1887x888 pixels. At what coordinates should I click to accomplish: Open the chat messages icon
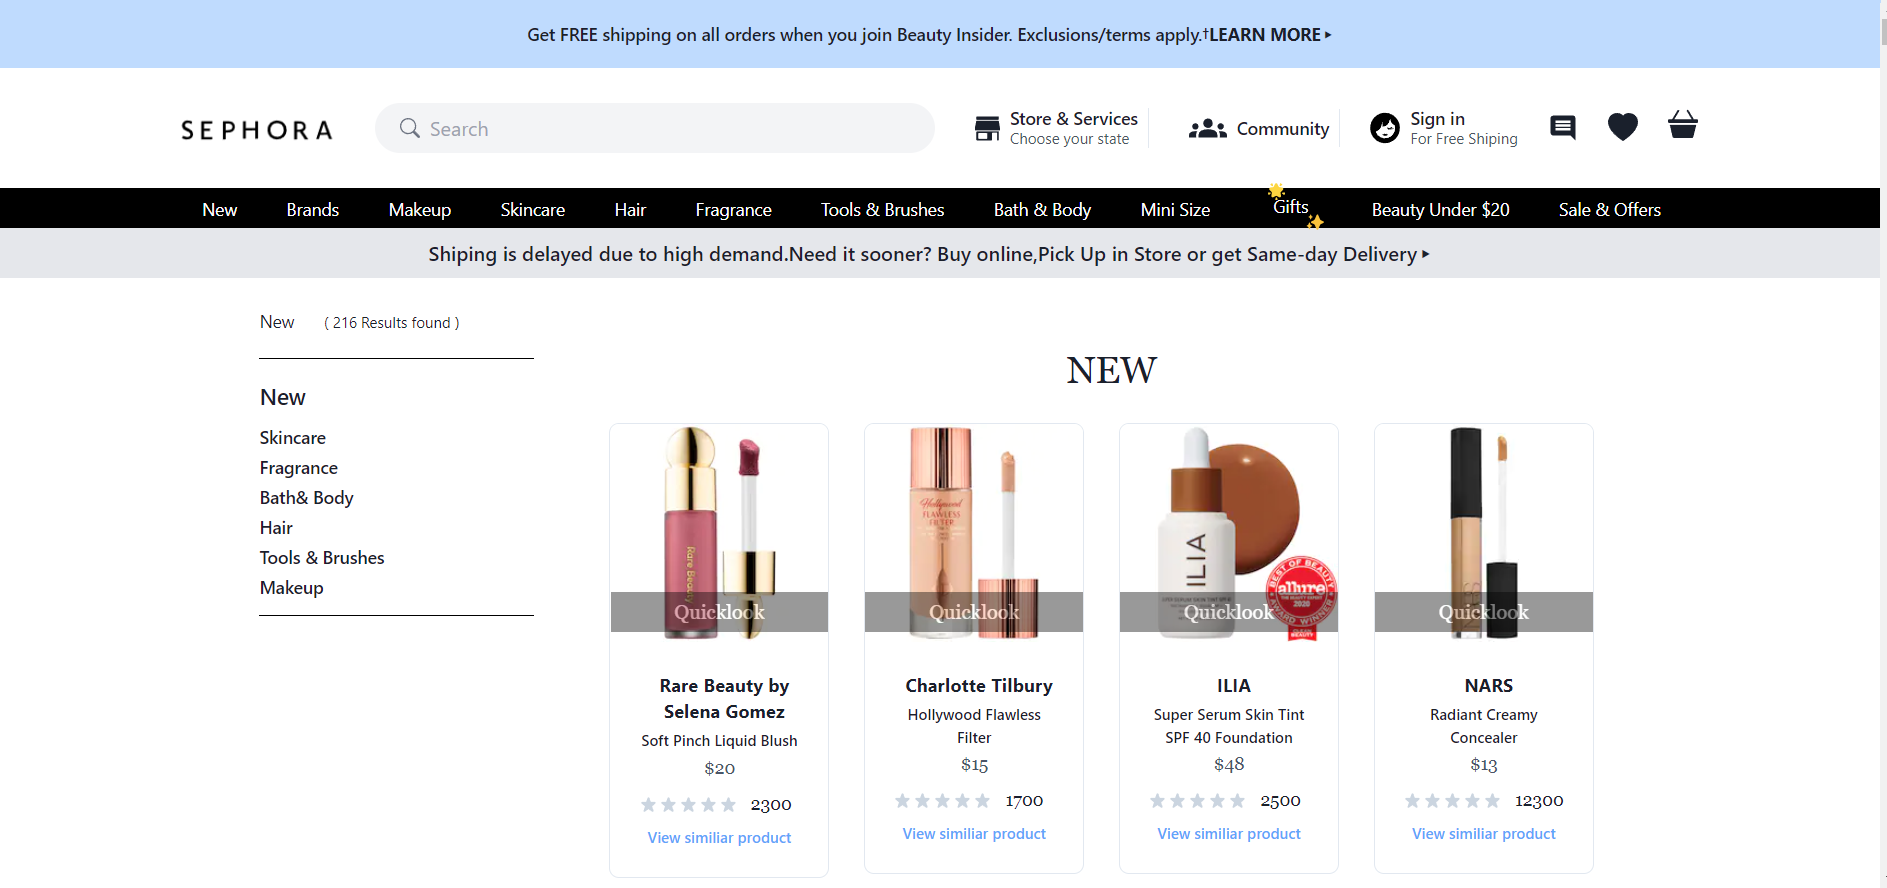[x=1562, y=127]
